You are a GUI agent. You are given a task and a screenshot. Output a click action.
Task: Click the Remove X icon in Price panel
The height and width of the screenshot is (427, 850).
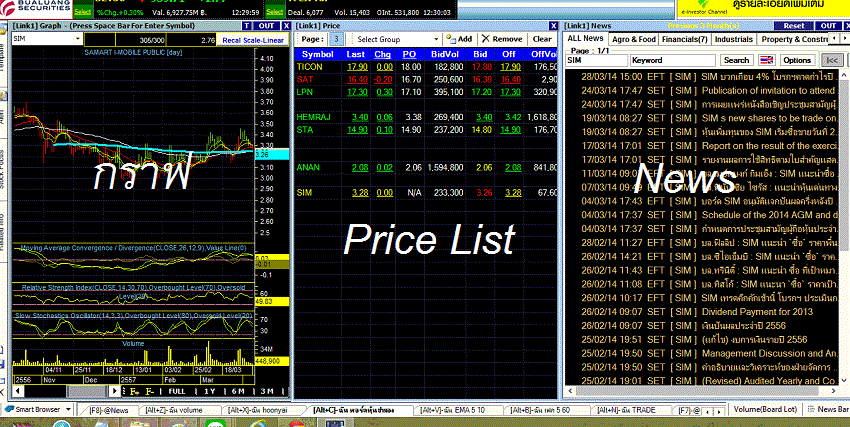coord(486,39)
